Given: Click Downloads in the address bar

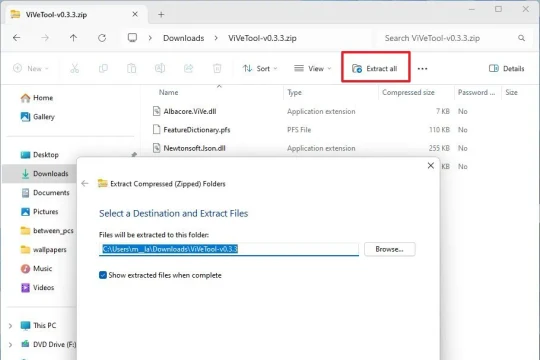Looking at the screenshot, I should [x=184, y=38].
